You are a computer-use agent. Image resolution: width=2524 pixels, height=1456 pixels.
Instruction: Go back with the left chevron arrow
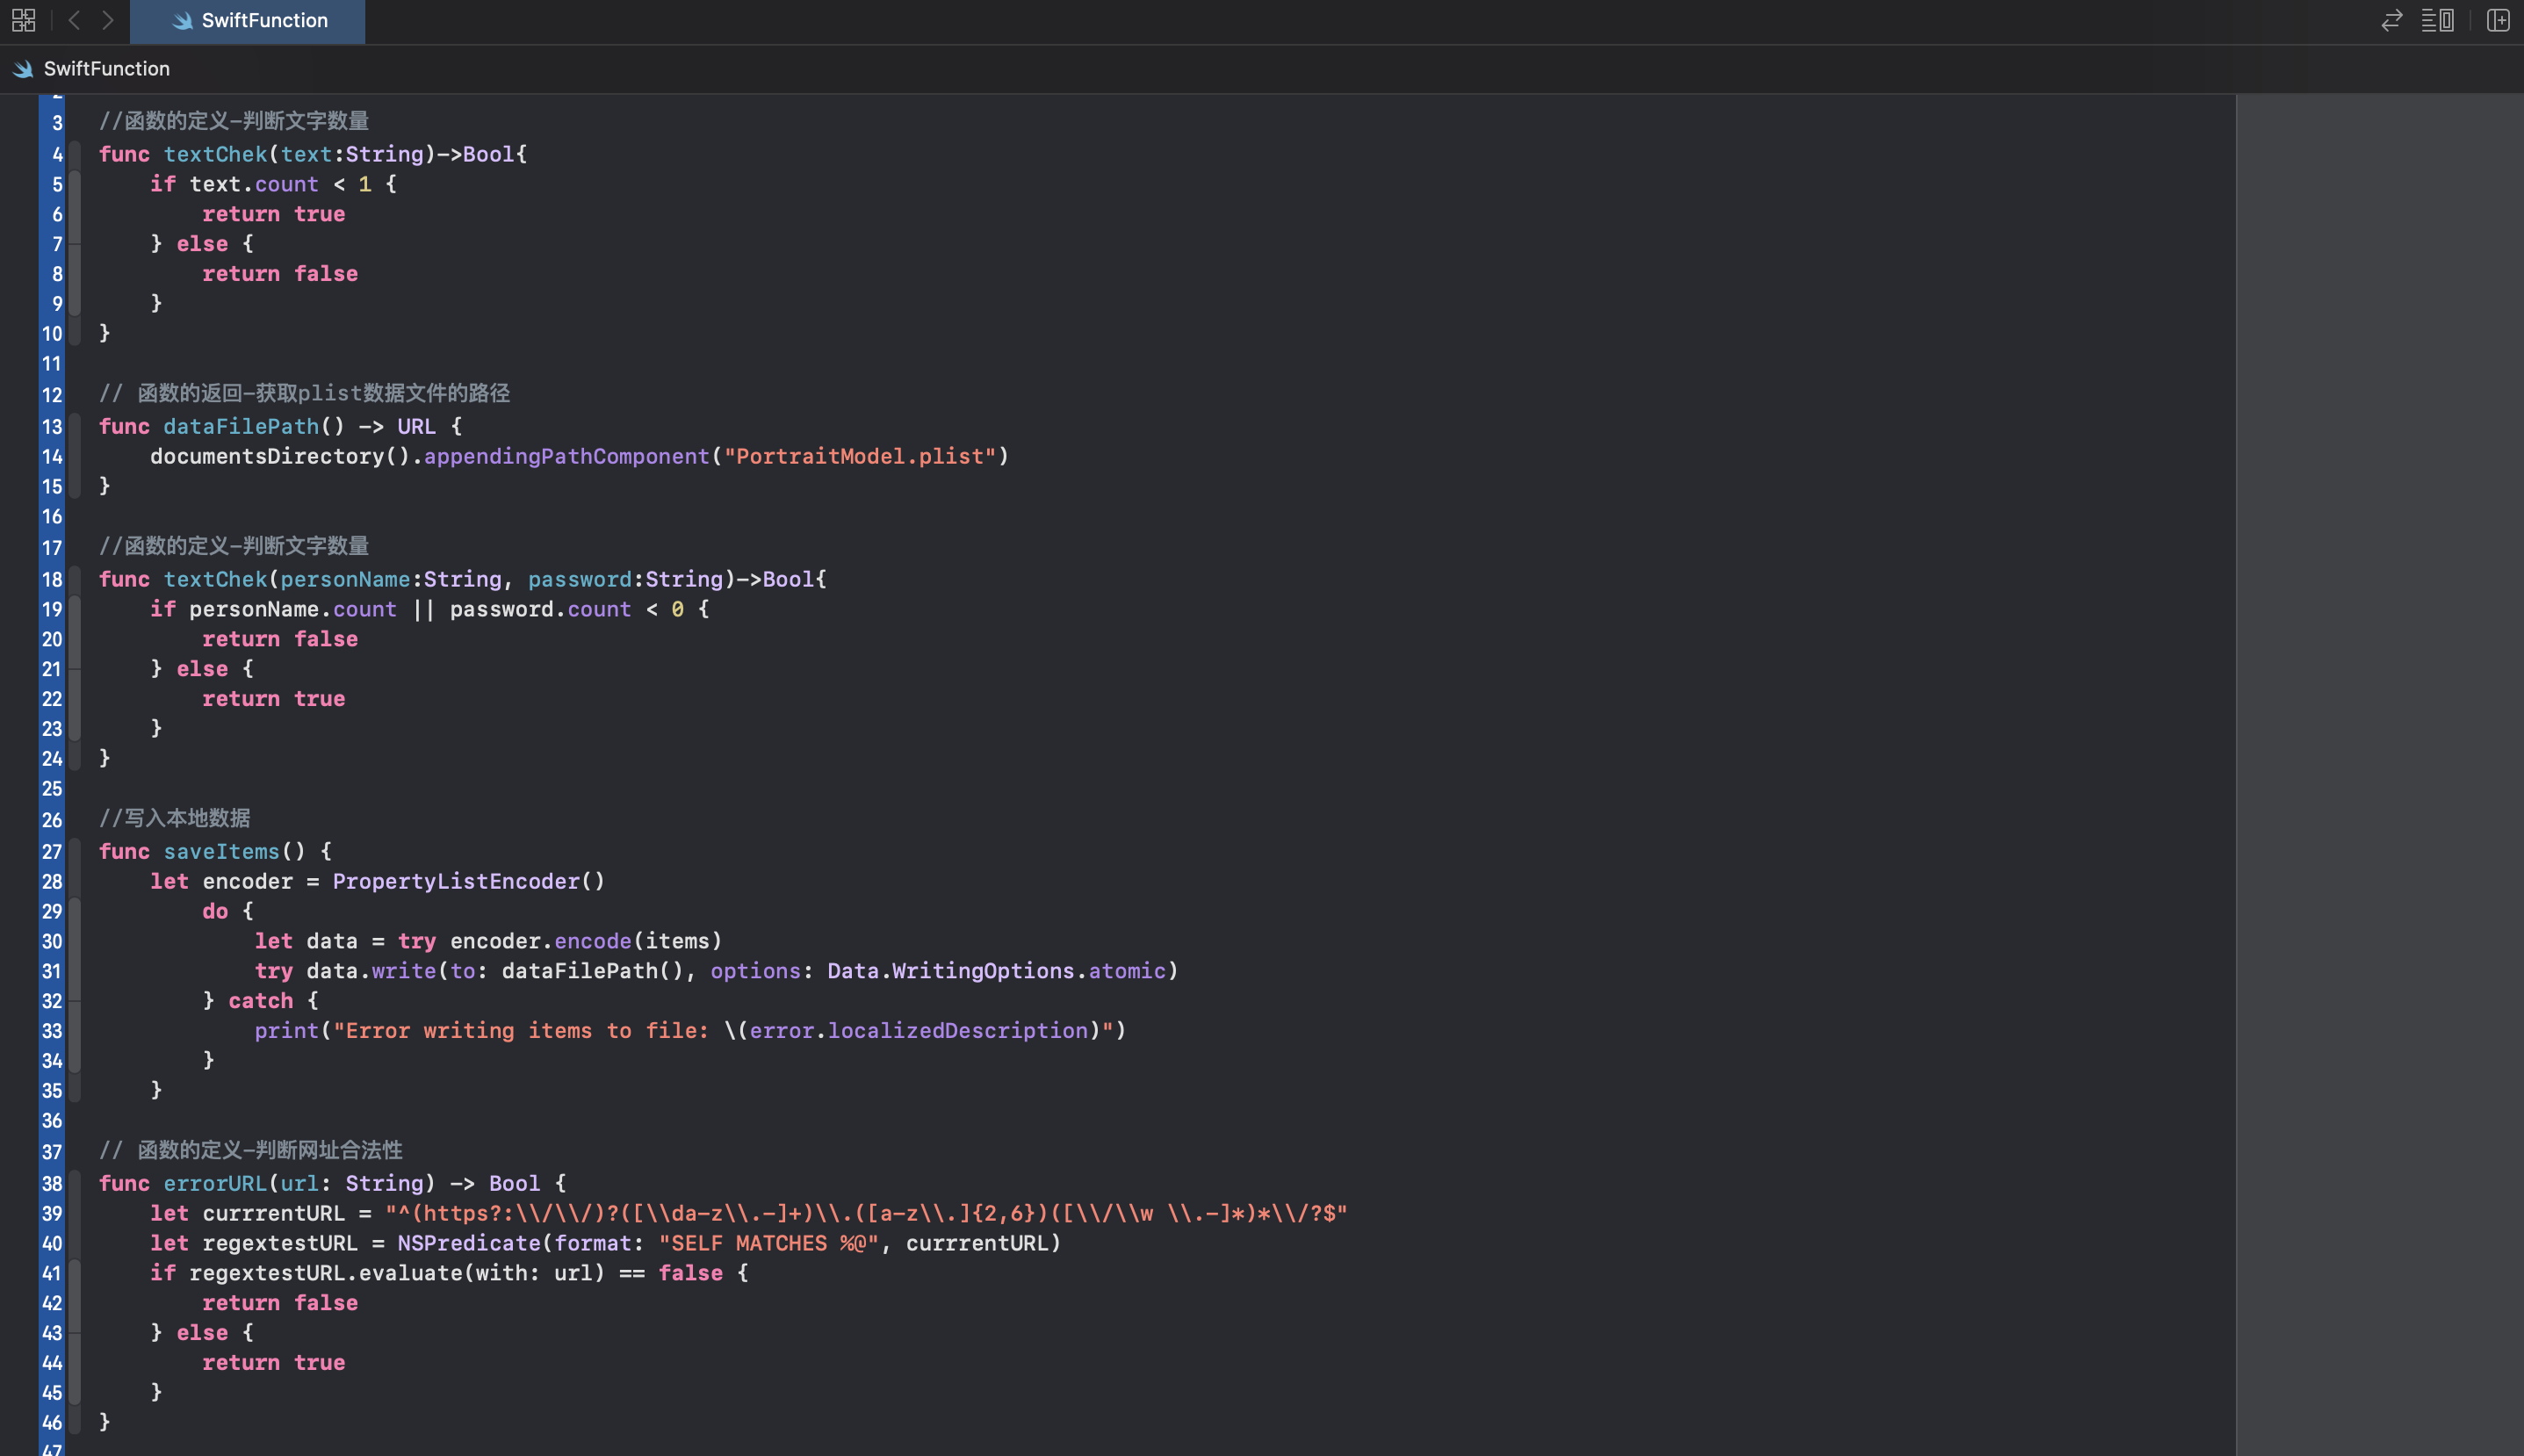[74, 20]
